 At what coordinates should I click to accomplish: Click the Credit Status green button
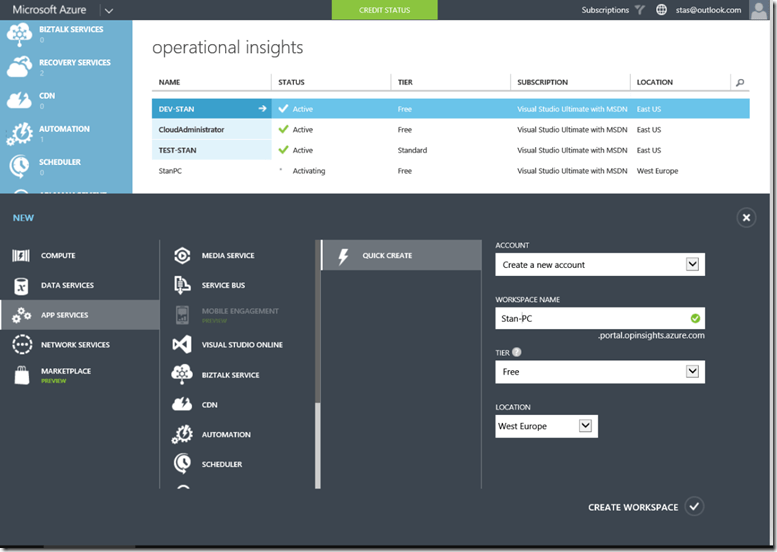point(384,10)
